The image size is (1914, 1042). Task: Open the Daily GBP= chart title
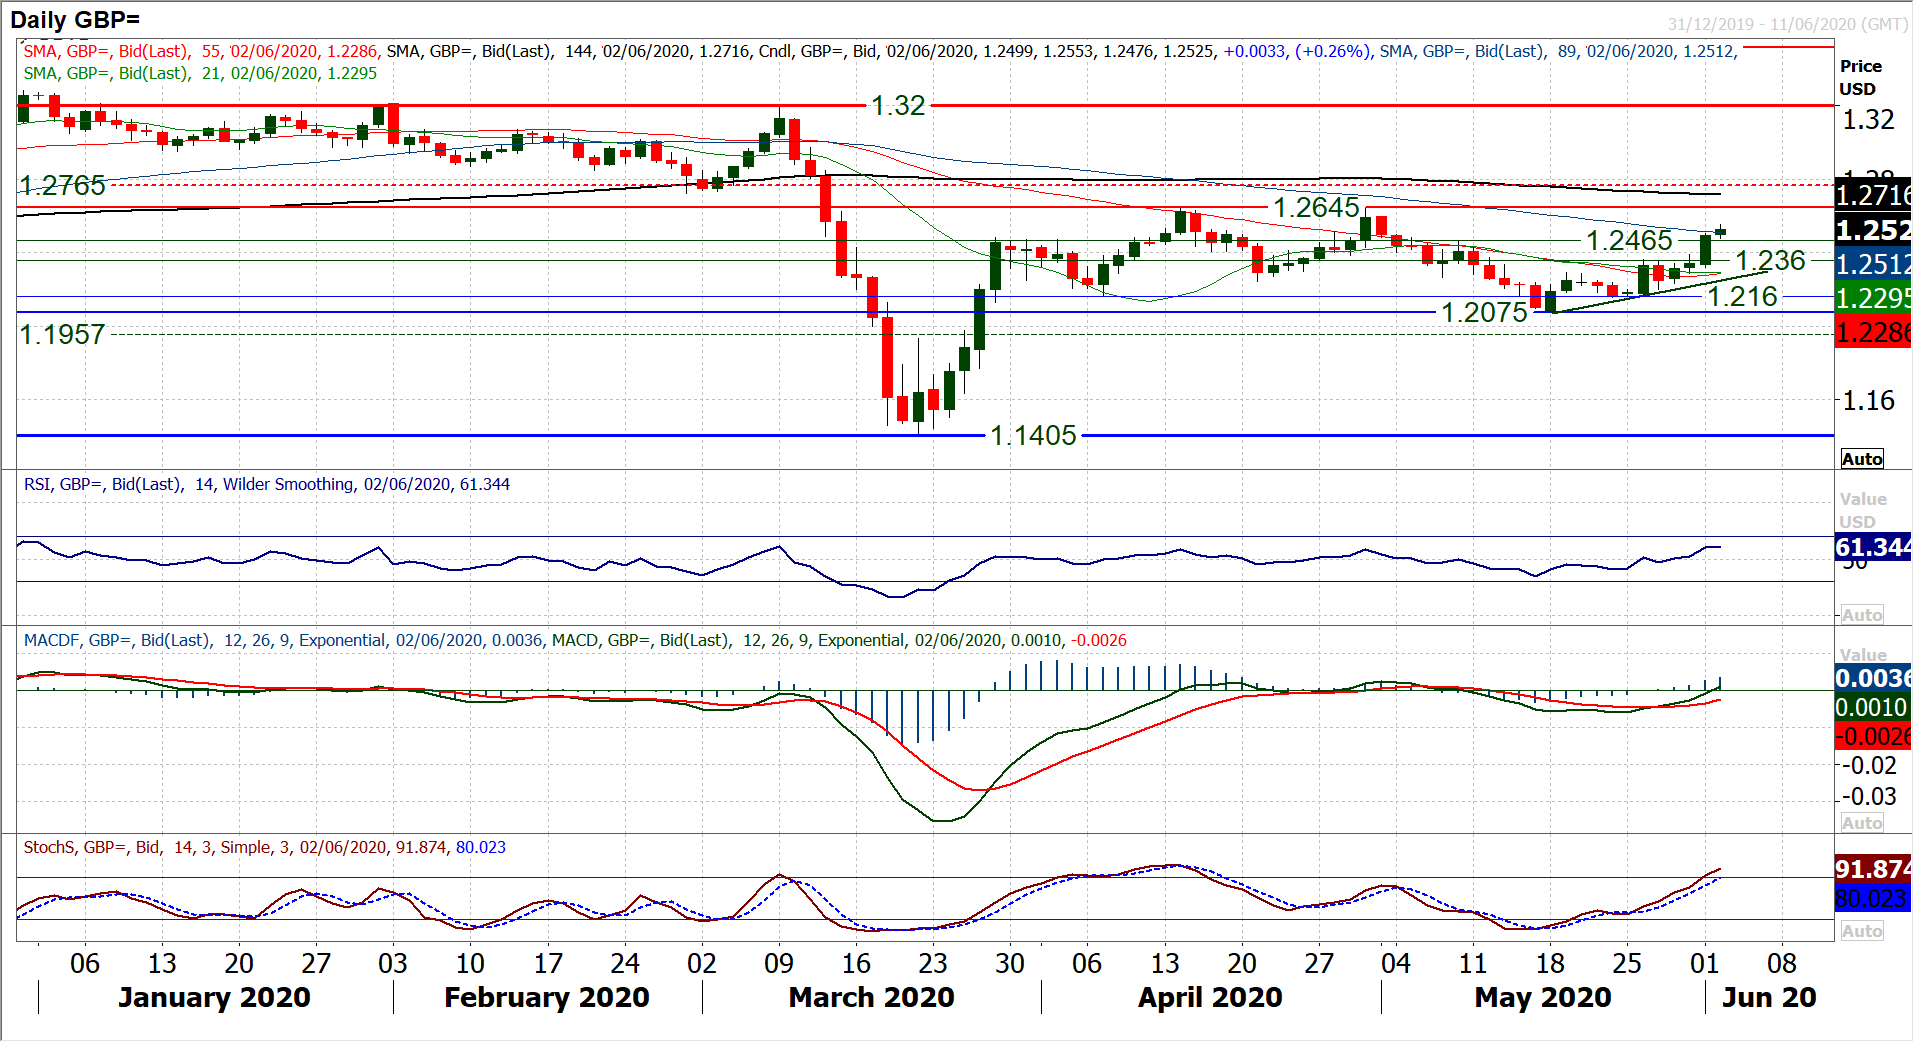[75, 19]
